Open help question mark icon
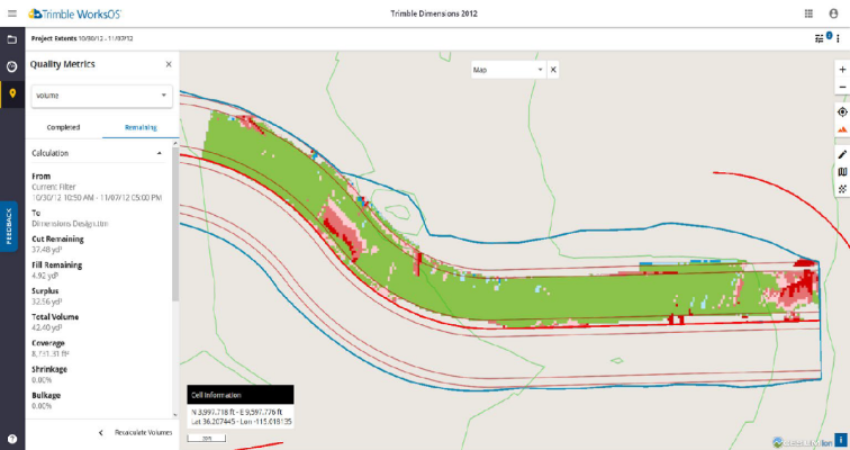Image resolution: width=850 pixels, height=450 pixels. pyautogui.click(x=12, y=439)
